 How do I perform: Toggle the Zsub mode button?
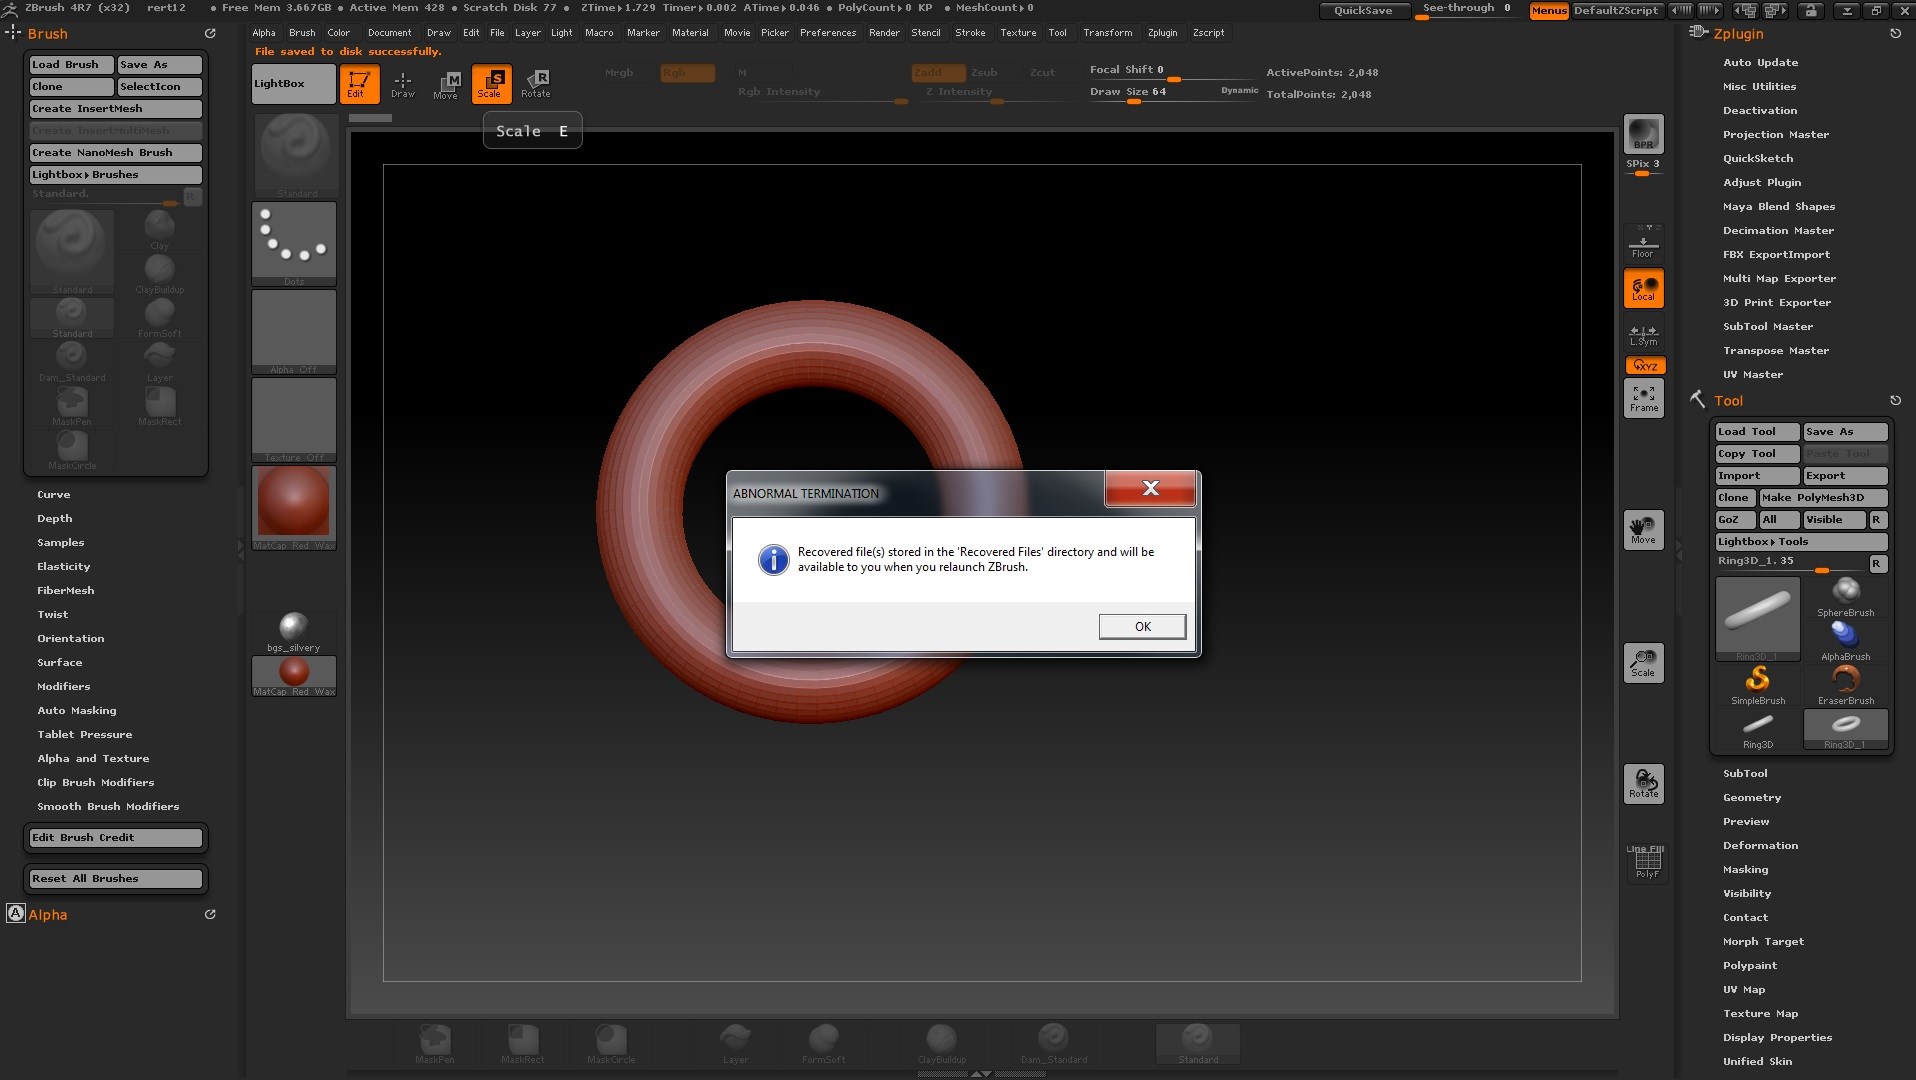tap(984, 73)
